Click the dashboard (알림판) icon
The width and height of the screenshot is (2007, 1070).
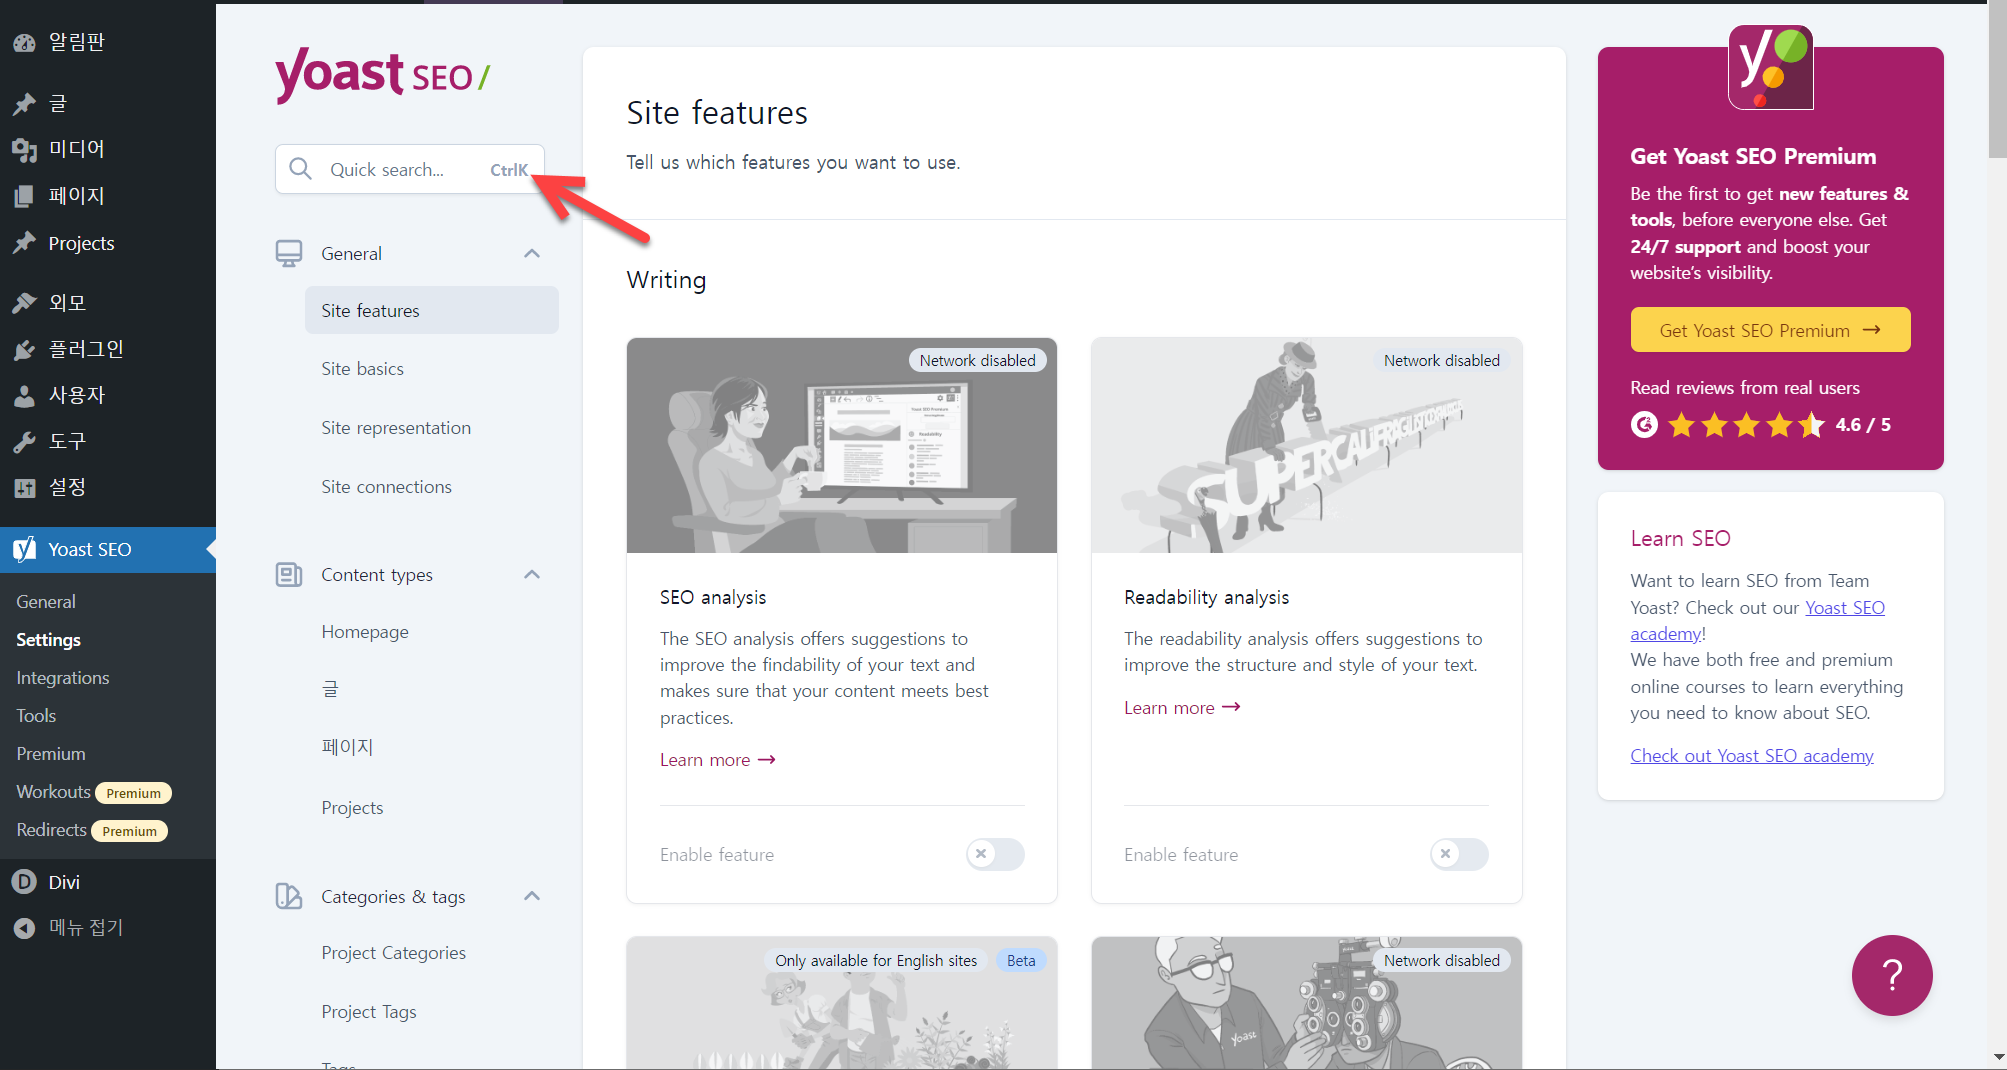[24, 42]
